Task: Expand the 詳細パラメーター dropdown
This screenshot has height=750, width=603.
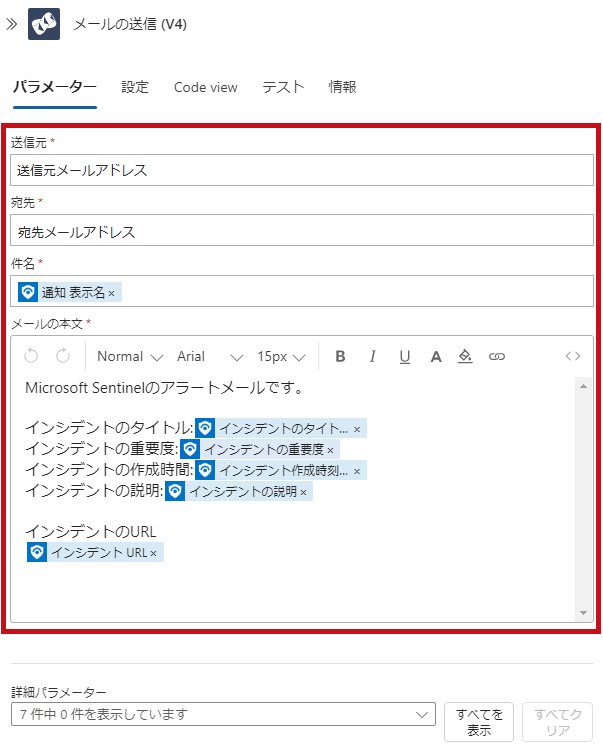Action: (x=223, y=714)
